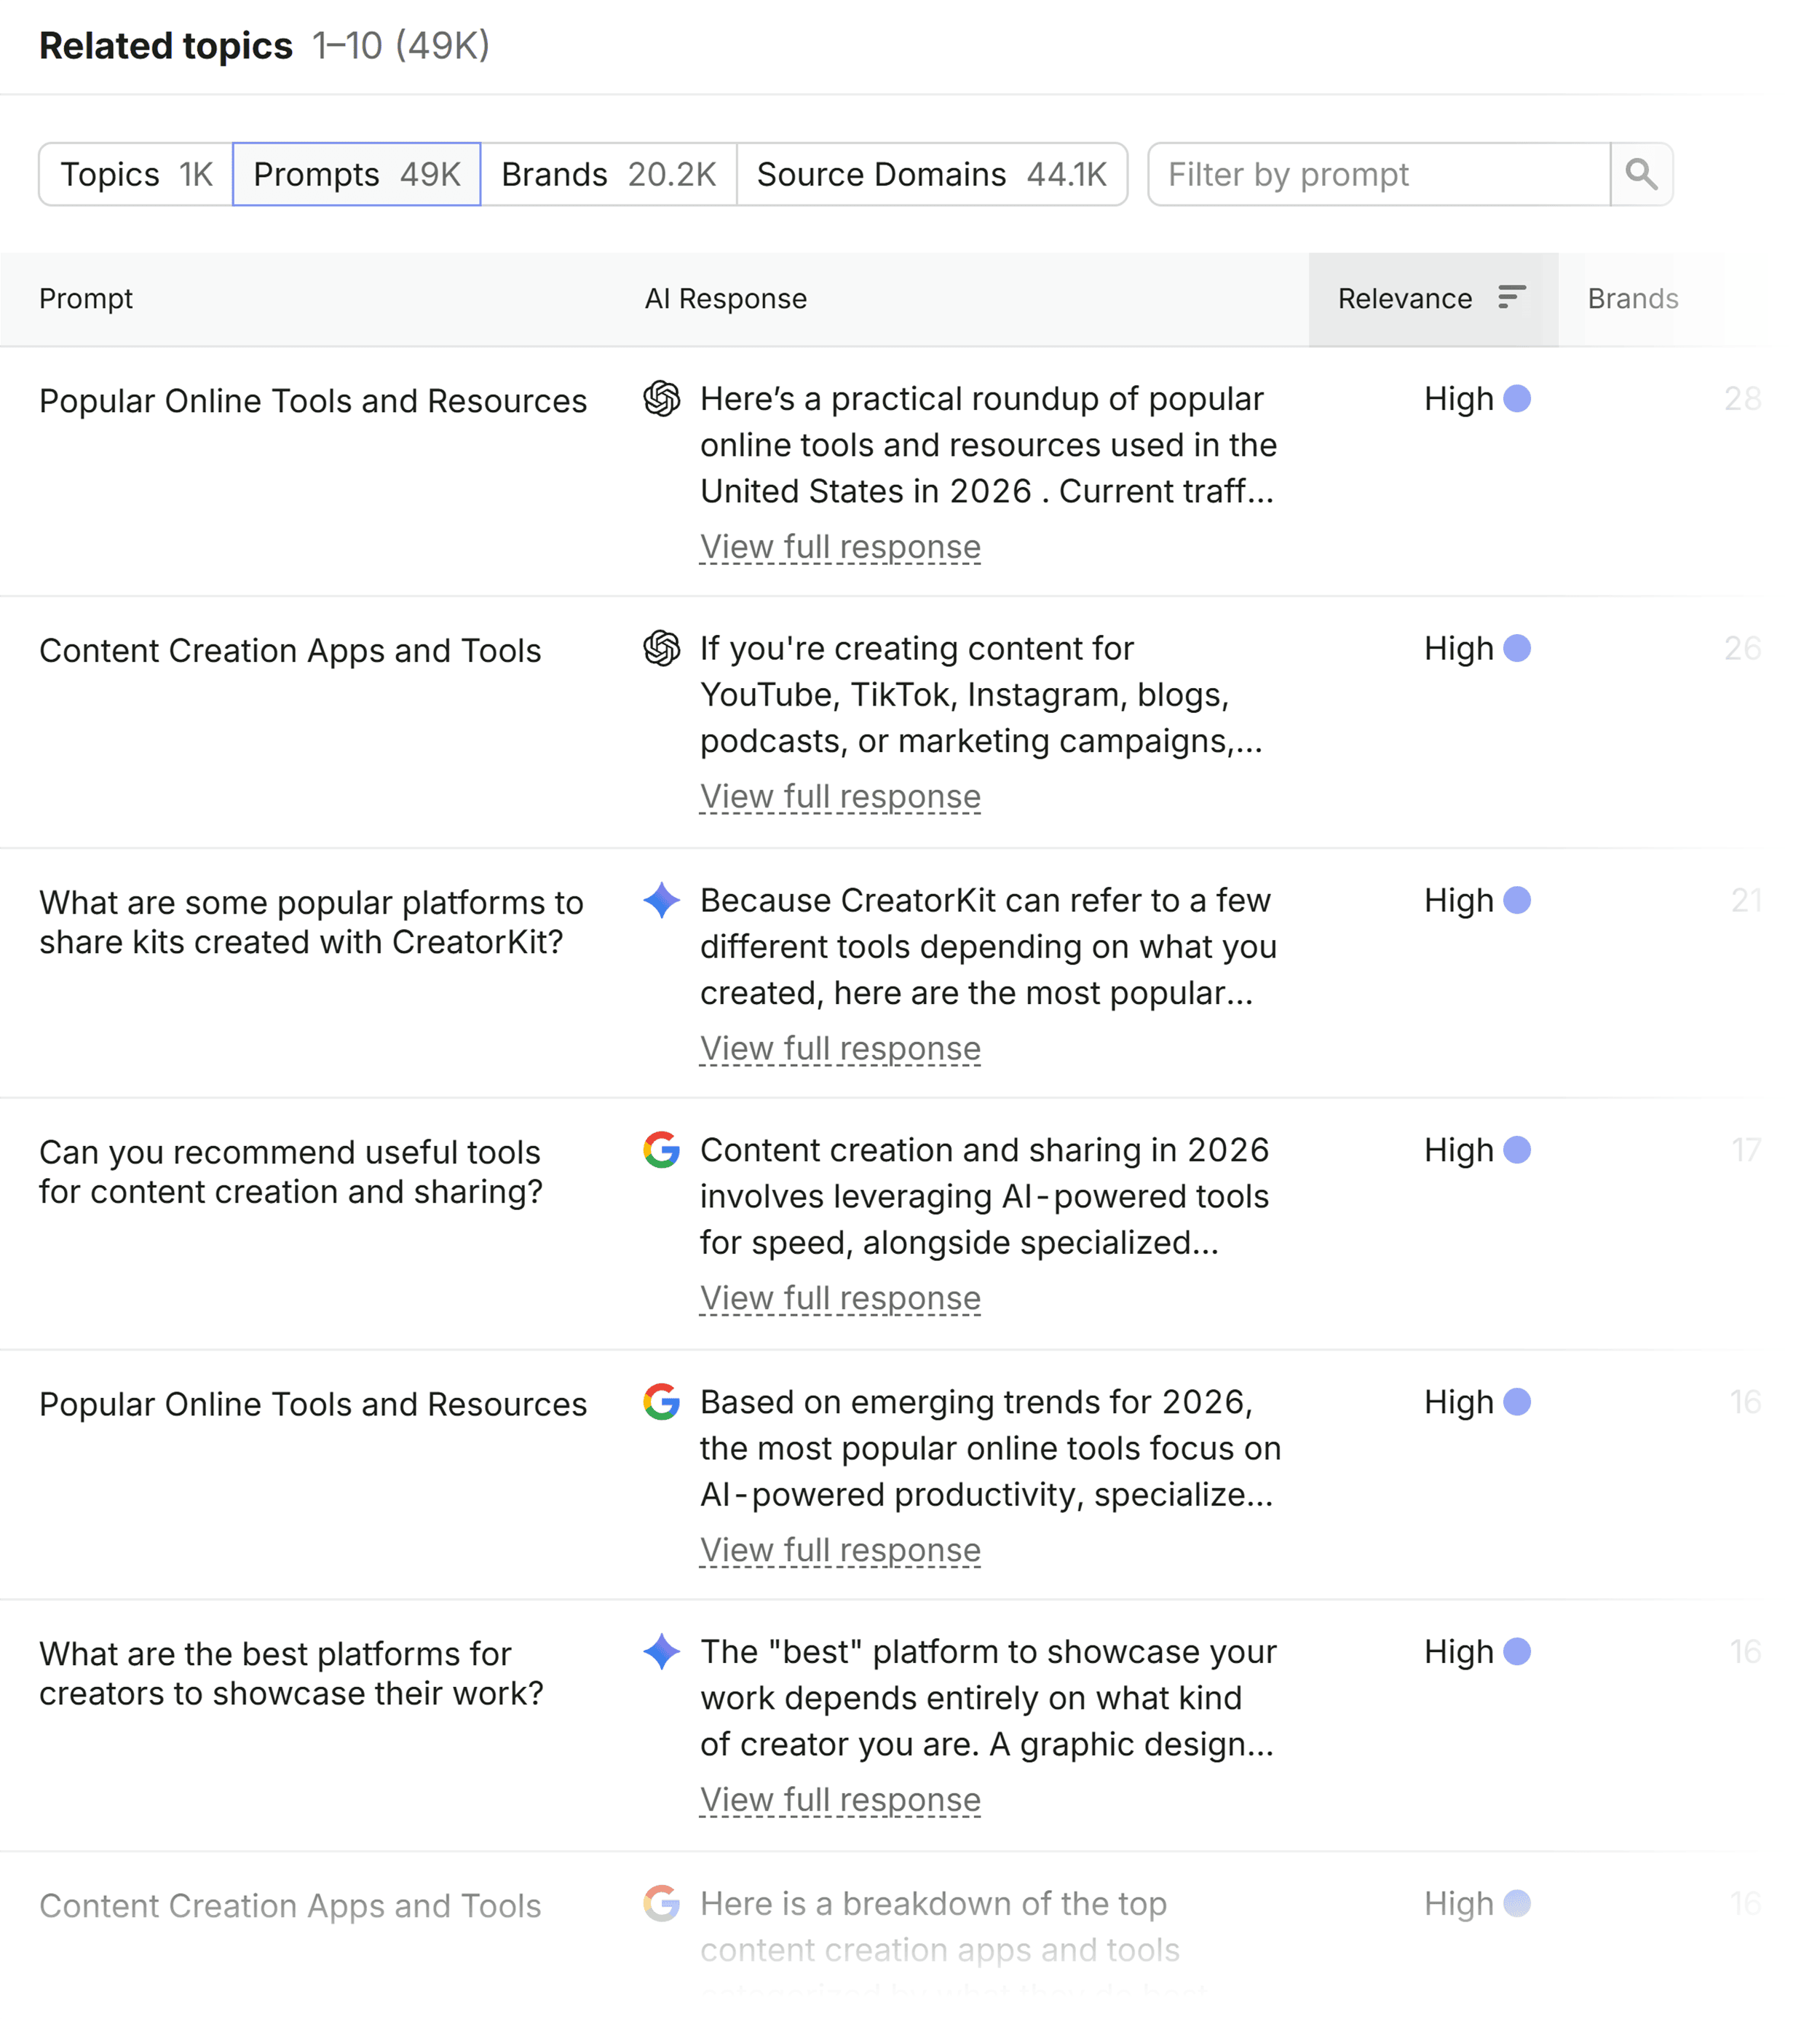Click Gemini icon in CreatorKit row

coord(662,900)
